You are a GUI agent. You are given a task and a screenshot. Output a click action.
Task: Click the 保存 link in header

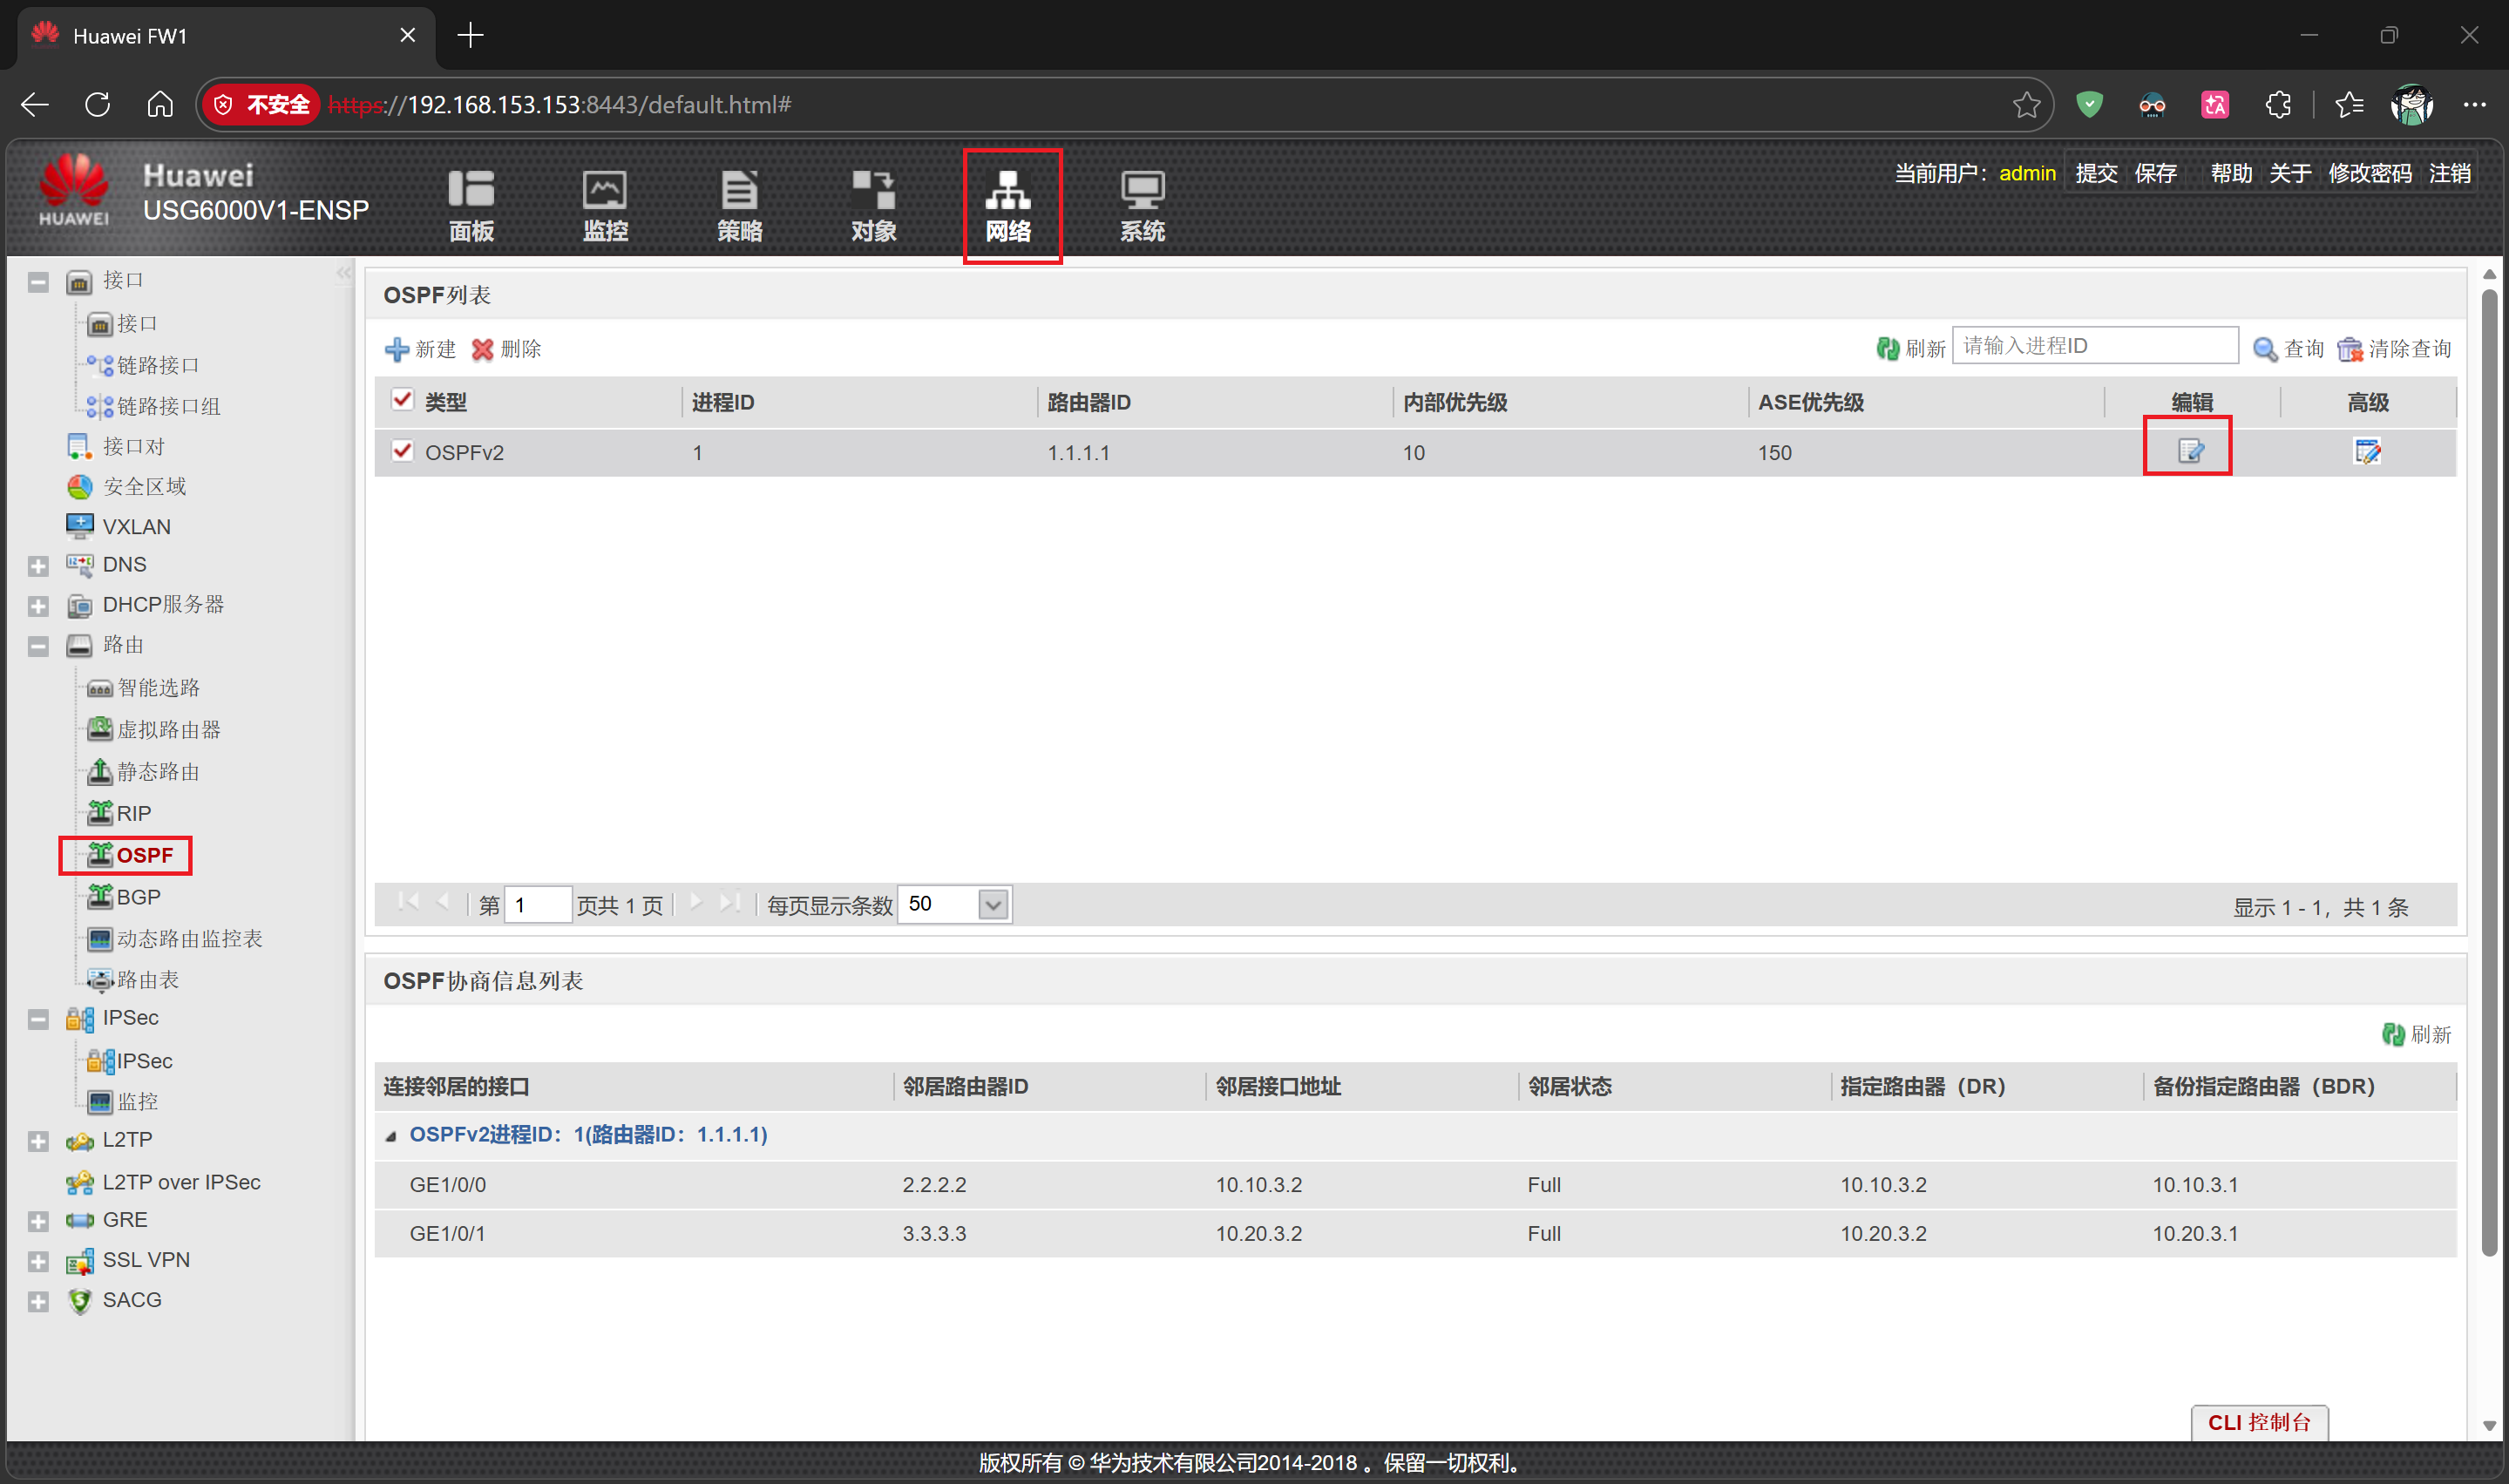2155,173
